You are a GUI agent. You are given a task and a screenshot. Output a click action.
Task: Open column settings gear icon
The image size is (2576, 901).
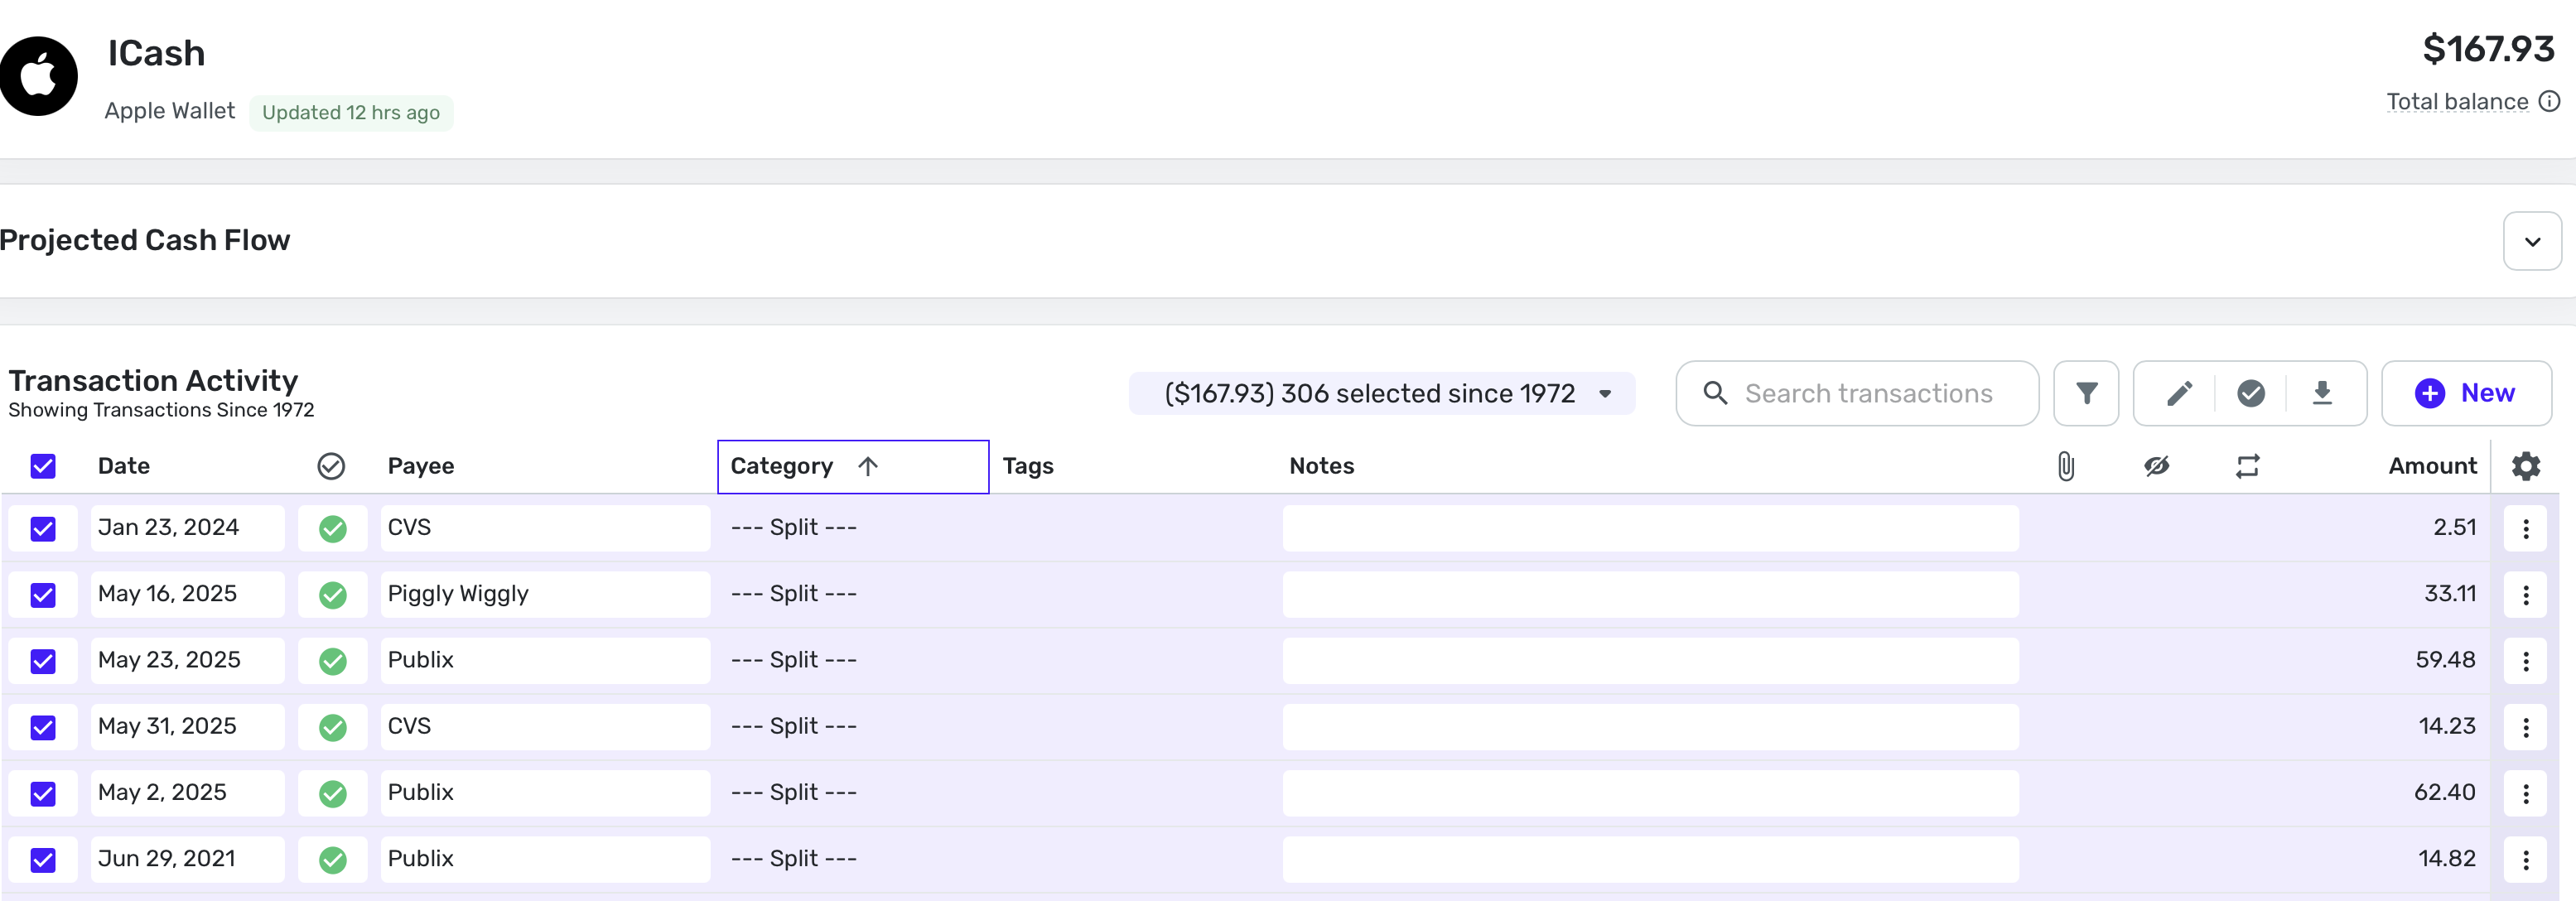click(x=2525, y=466)
